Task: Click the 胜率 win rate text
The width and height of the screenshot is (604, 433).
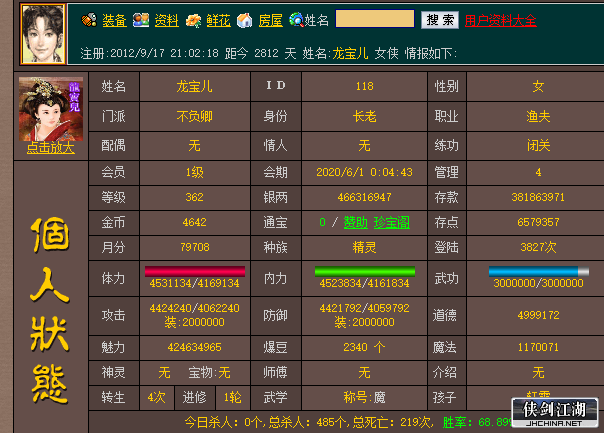Action: point(478,423)
